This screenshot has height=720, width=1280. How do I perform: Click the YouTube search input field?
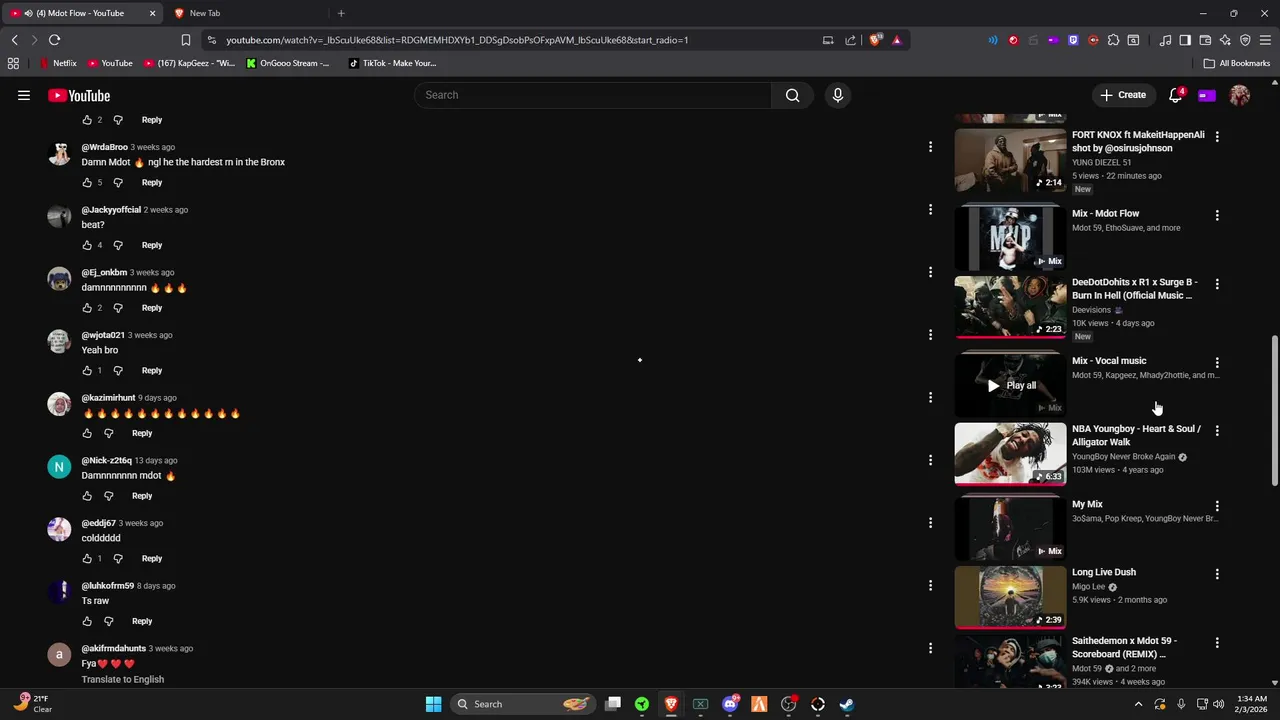[x=592, y=95]
